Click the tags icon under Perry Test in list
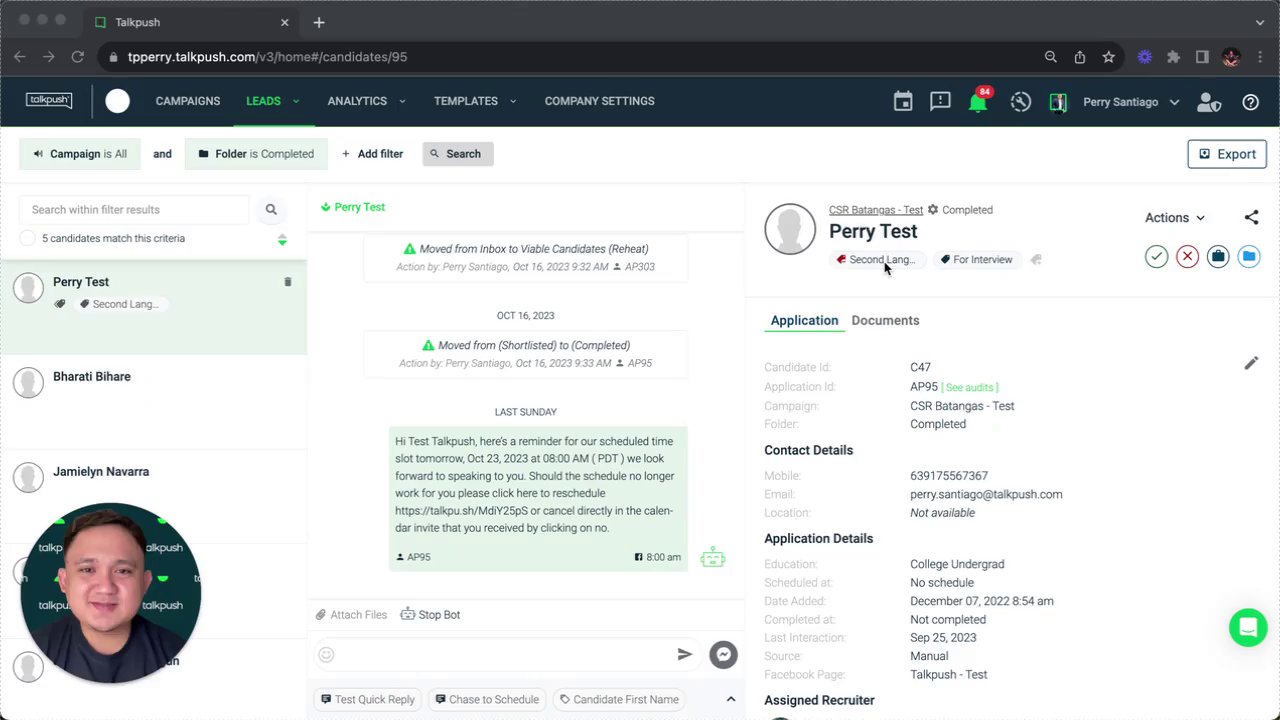1280x720 pixels. click(x=60, y=304)
